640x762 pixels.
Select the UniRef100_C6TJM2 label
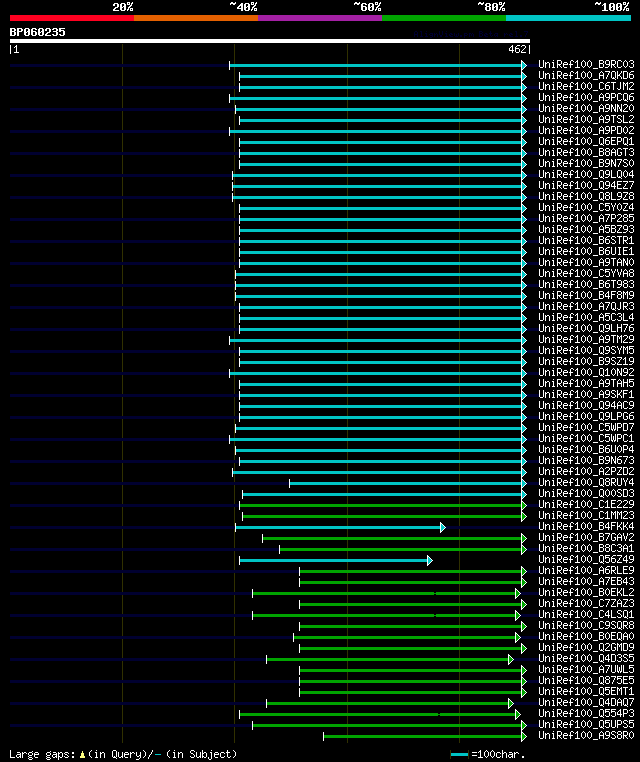[x=586, y=86]
